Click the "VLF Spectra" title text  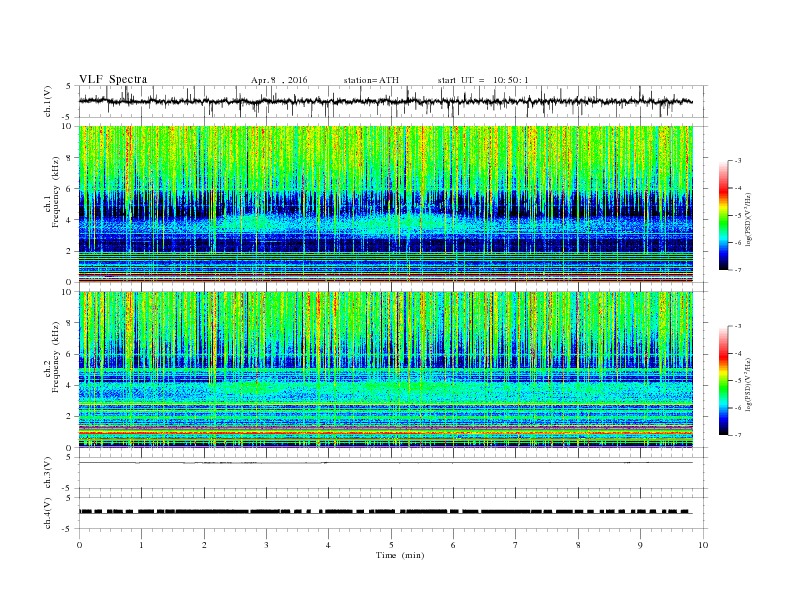pyautogui.click(x=113, y=79)
